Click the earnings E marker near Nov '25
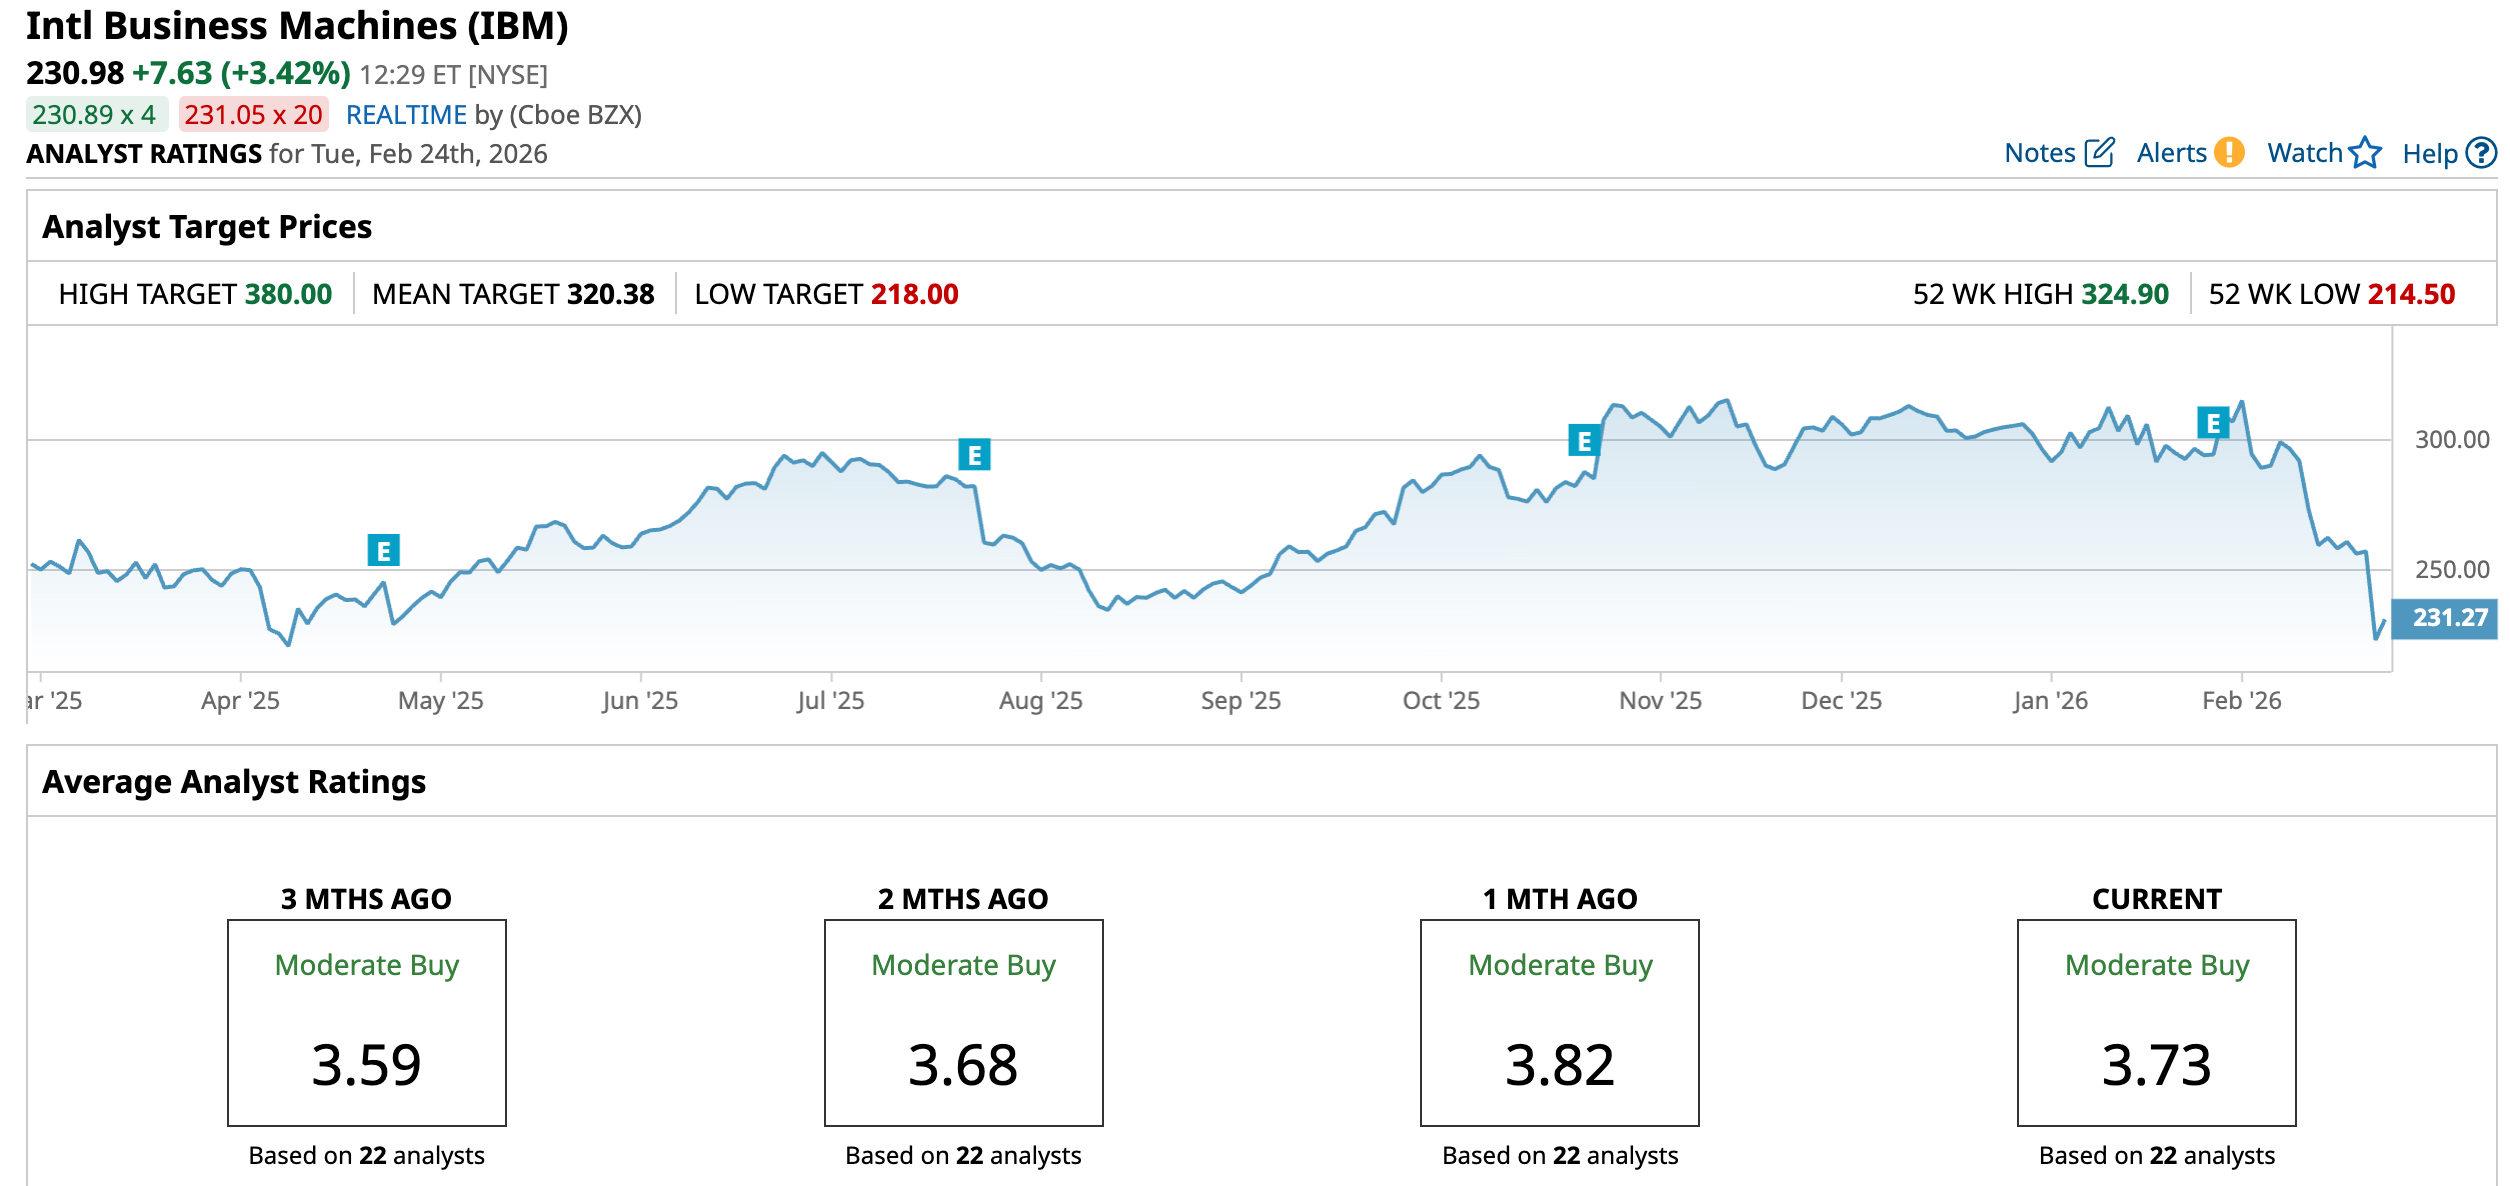The height and width of the screenshot is (1186, 2510). [1584, 440]
